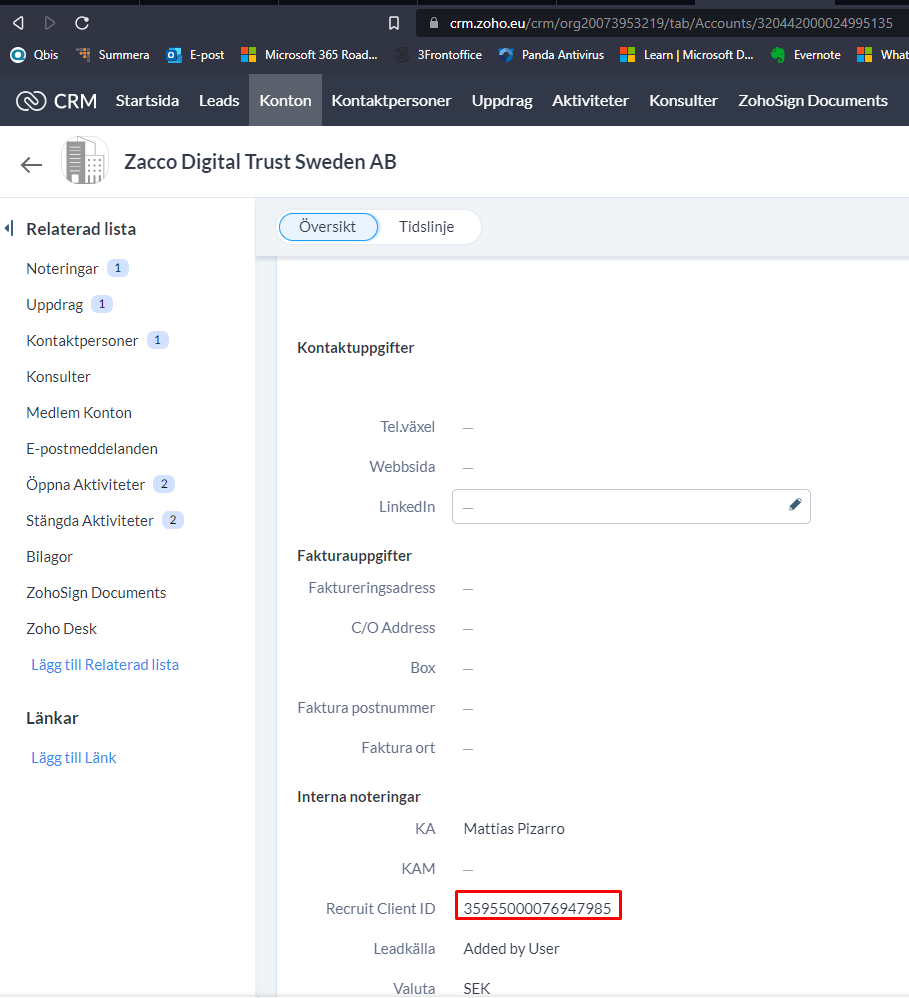Click the LinkedIn input field

point(615,507)
